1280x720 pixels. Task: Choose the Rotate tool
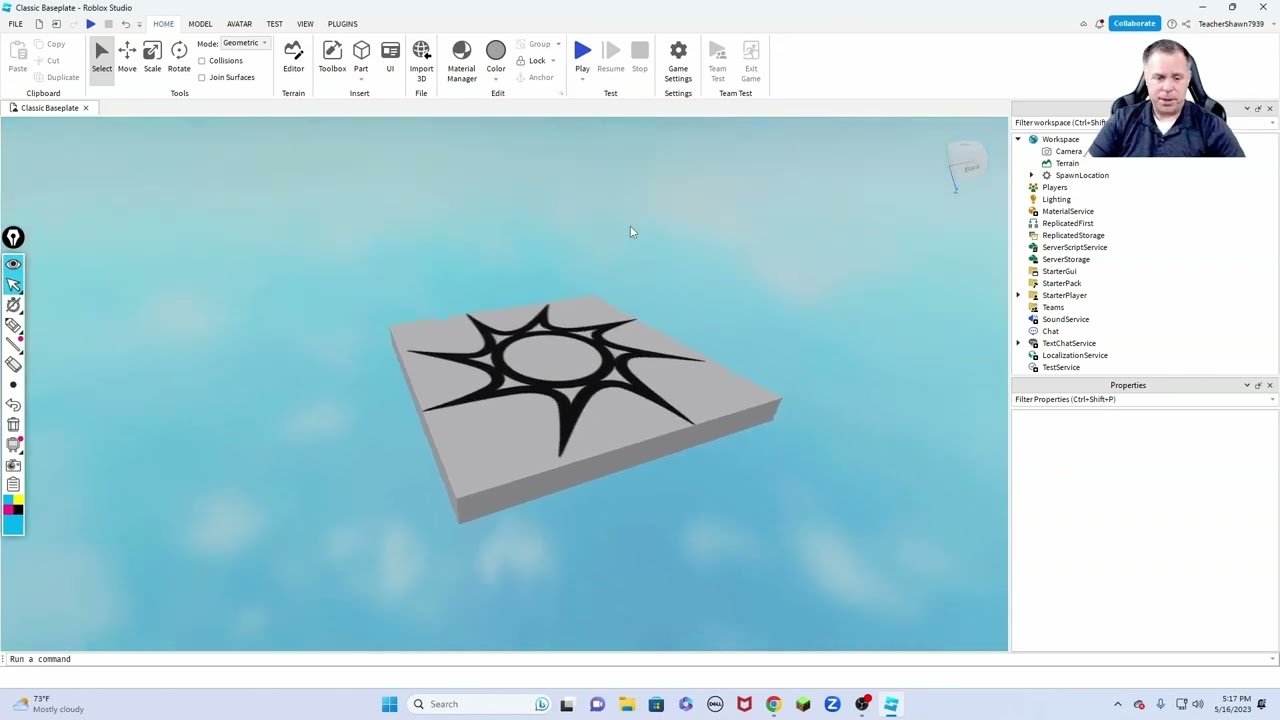point(179,58)
